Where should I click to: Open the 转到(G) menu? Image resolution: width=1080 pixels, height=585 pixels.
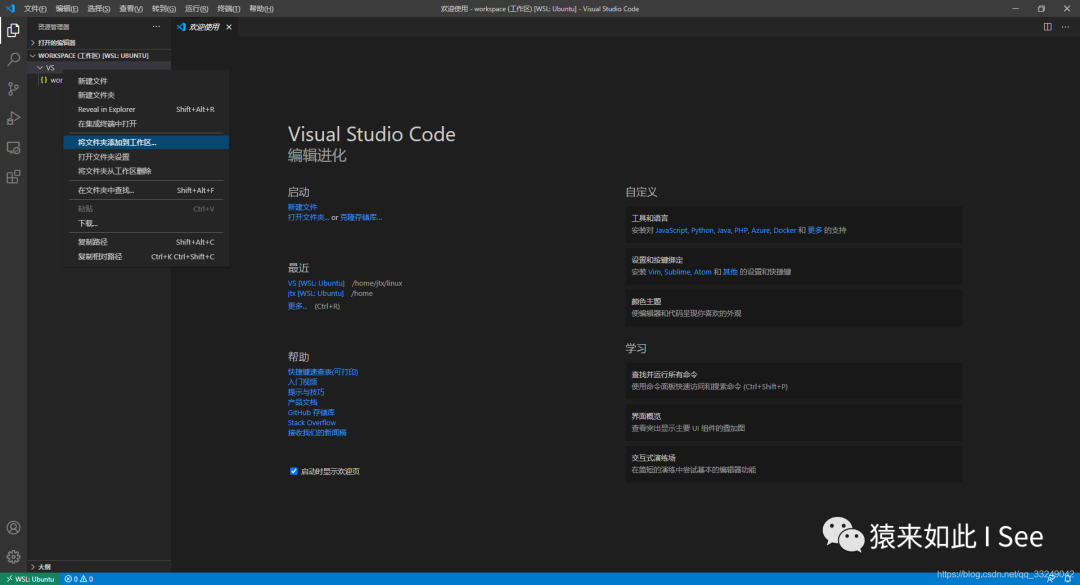click(x=164, y=9)
